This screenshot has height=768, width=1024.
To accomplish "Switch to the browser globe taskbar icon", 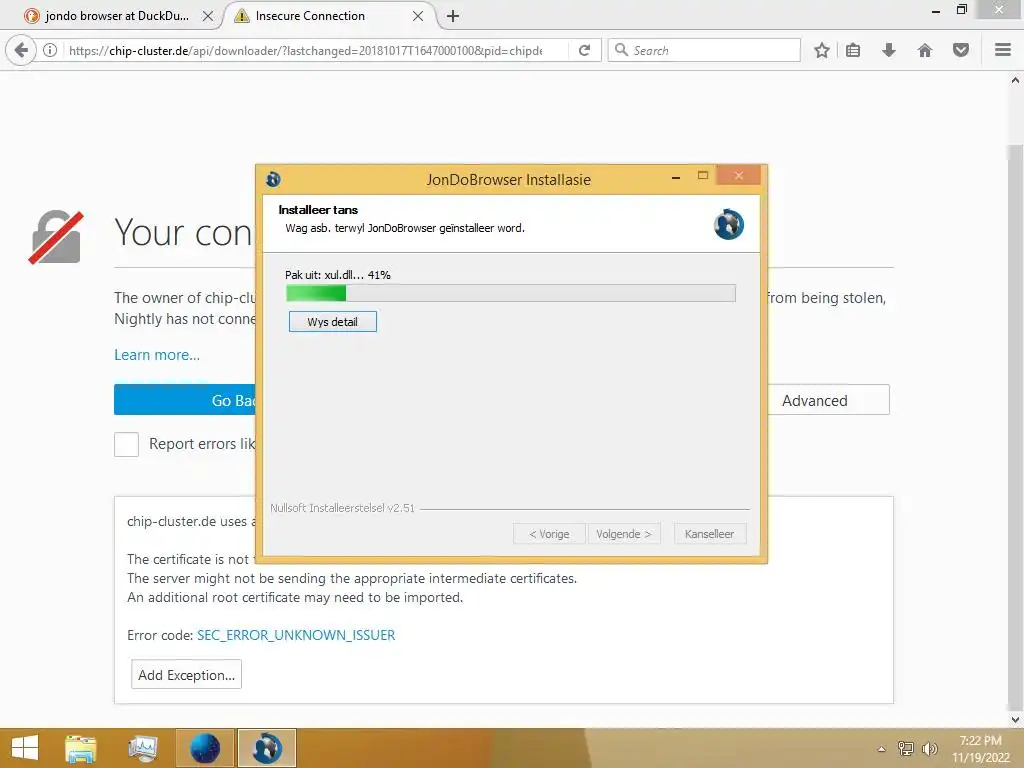I will pos(205,748).
